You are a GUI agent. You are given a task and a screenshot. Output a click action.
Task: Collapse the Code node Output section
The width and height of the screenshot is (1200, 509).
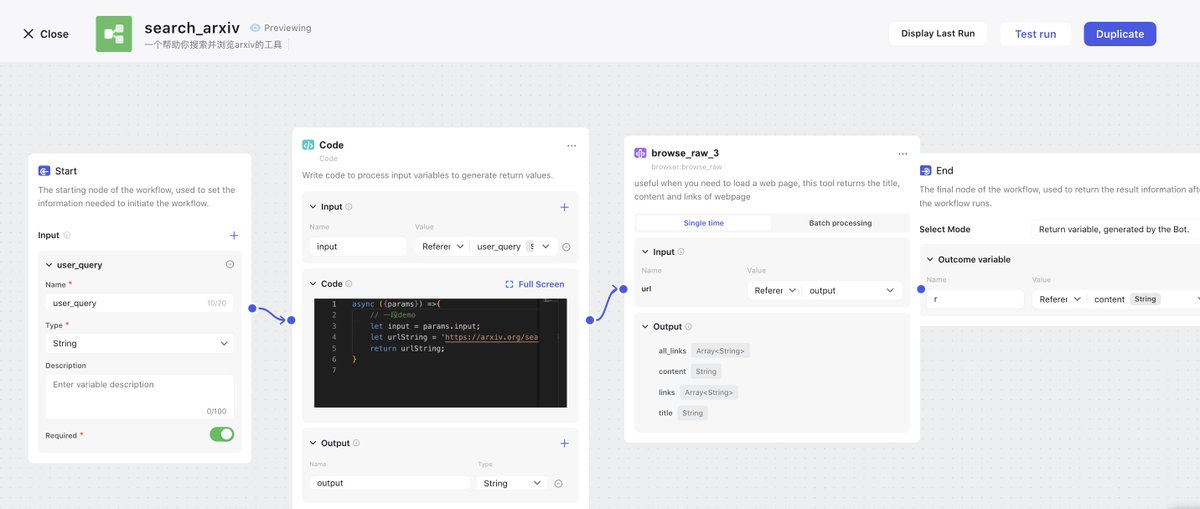pyautogui.click(x=313, y=443)
